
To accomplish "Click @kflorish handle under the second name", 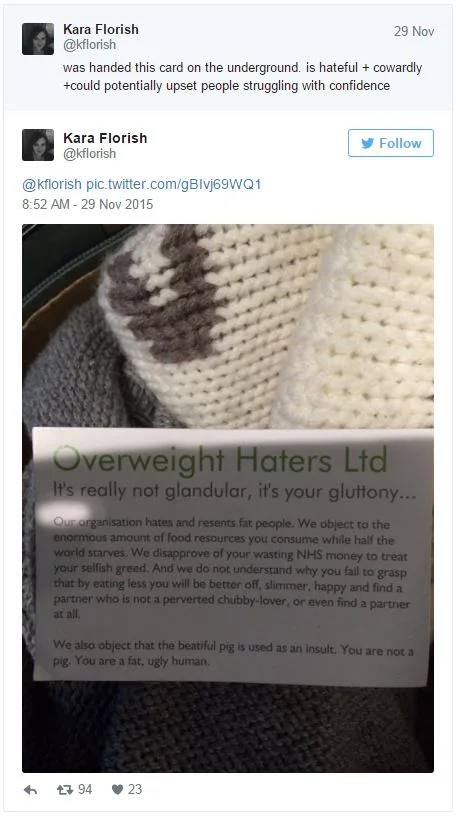I will [90, 154].
